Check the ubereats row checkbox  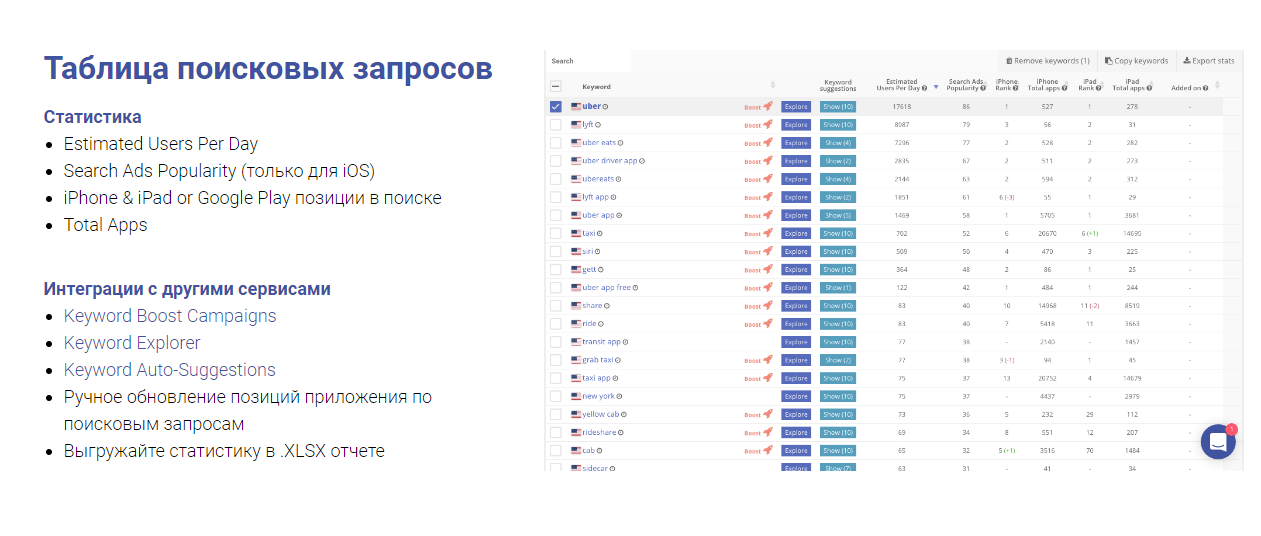pos(556,179)
